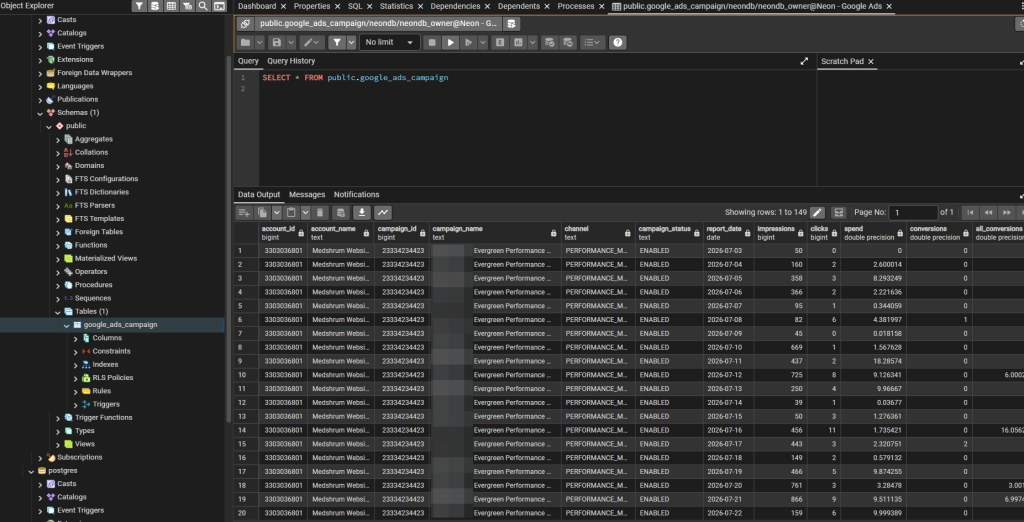This screenshot has width=1024, height=522.
Task: Open the Notifications tab
Action: click(357, 195)
